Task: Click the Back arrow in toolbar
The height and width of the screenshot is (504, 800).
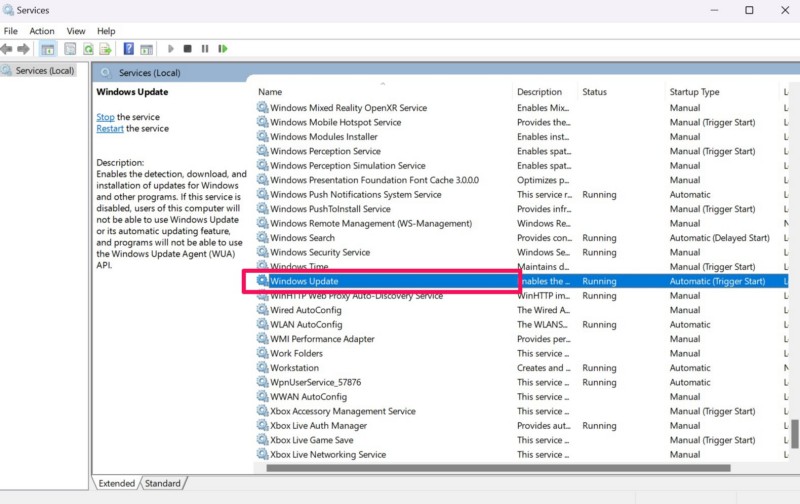Action: click(x=8, y=48)
